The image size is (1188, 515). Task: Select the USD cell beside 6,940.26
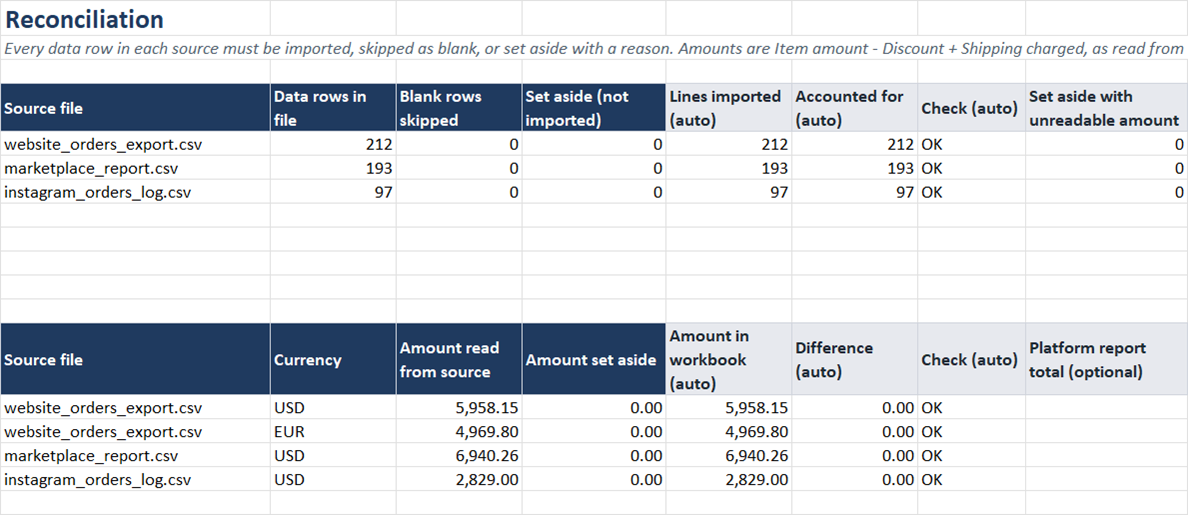tap(333, 456)
